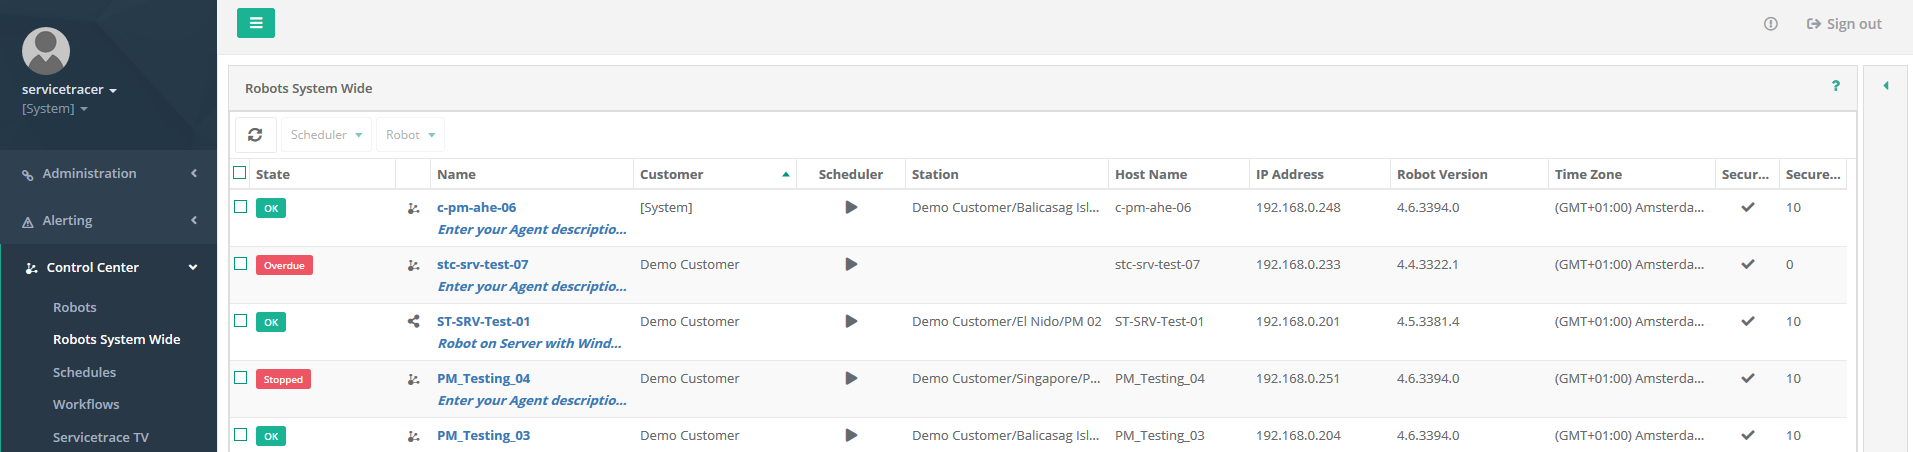Expand the right side panel arrow
The width and height of the screenshot is (1913, 452).
[x=1885, y=86]
